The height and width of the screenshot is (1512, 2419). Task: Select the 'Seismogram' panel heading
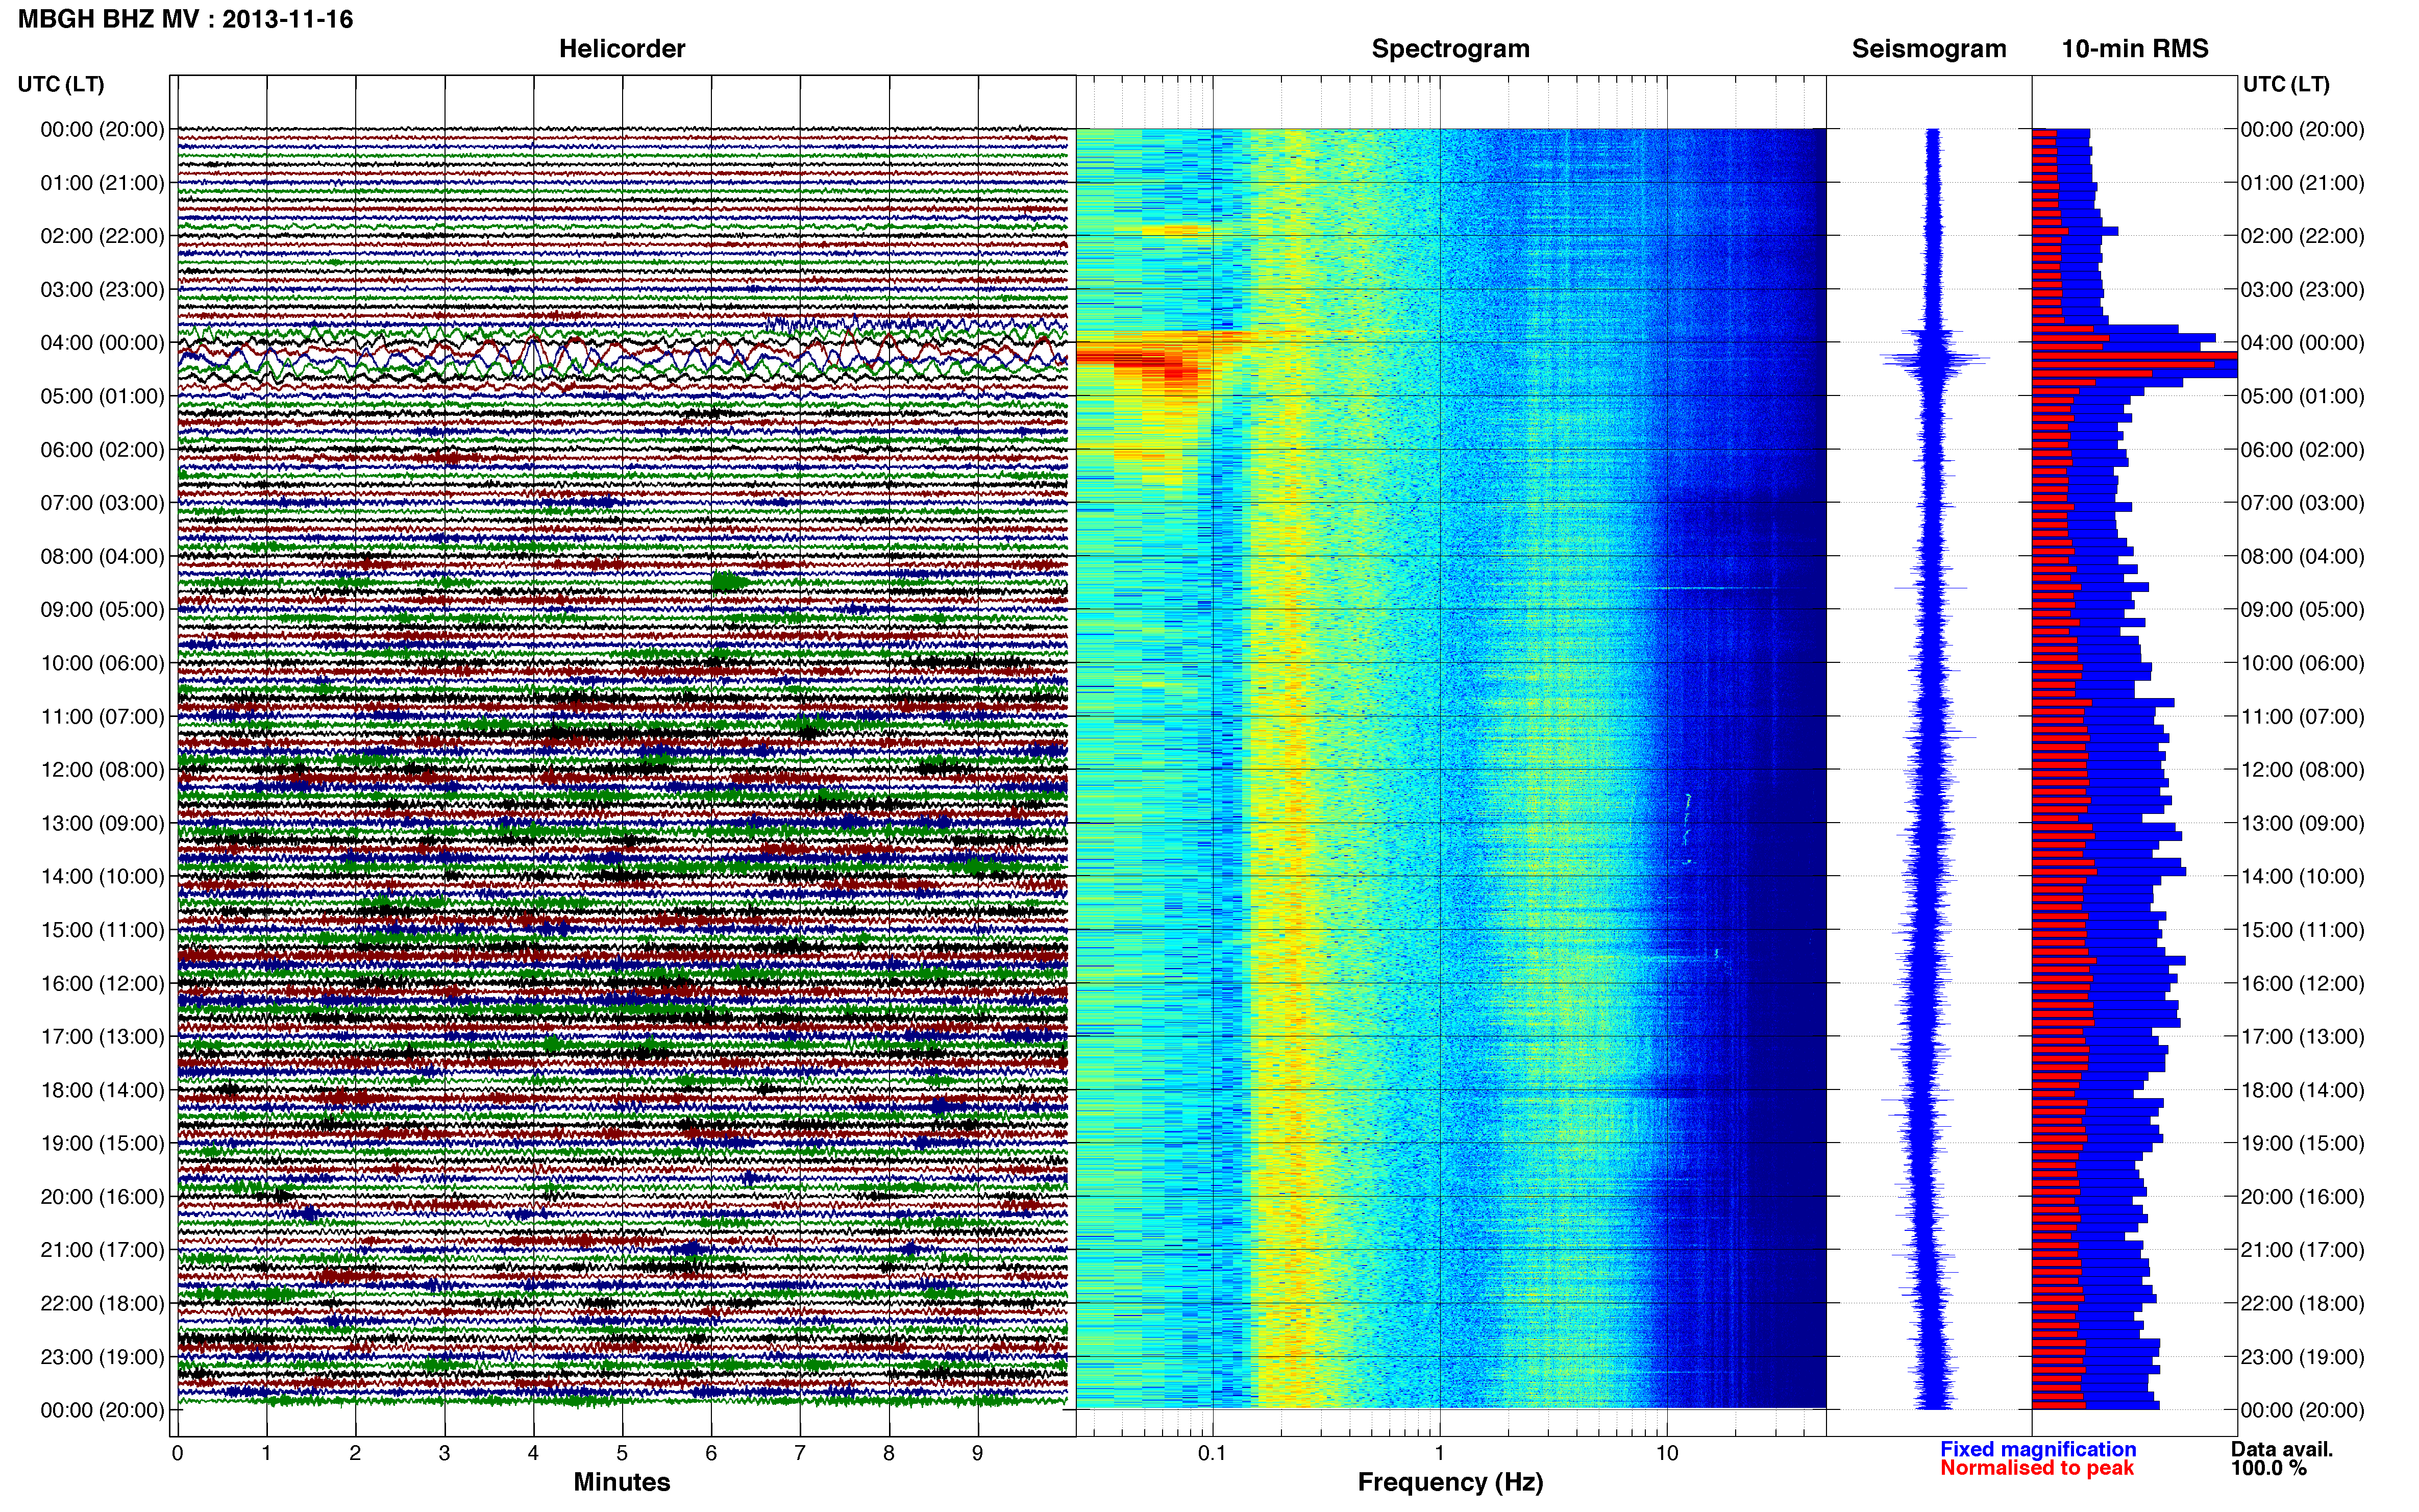click(x=1929, y=49)
